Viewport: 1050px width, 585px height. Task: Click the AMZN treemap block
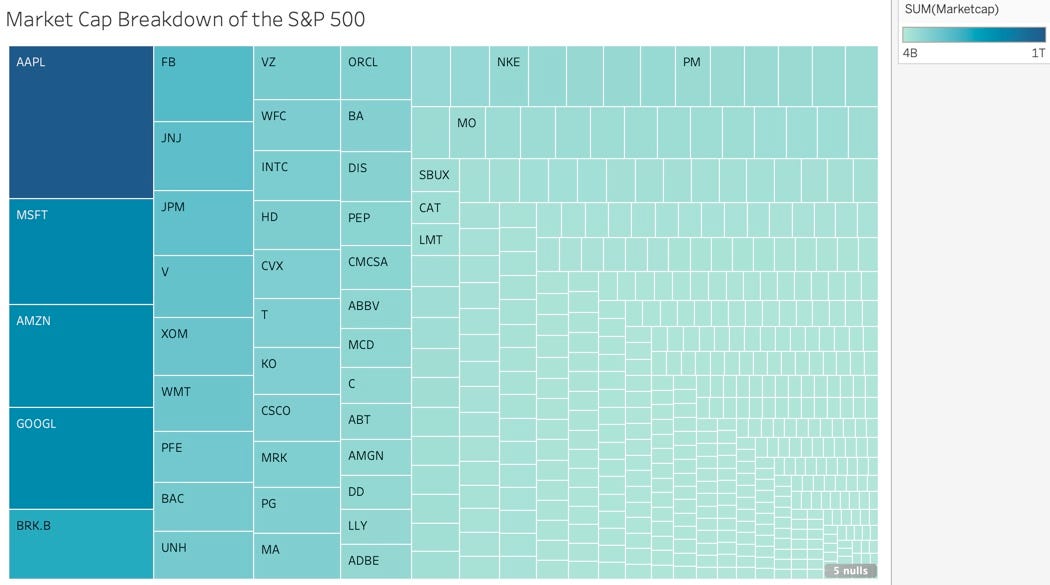click(x=80, y=355)
